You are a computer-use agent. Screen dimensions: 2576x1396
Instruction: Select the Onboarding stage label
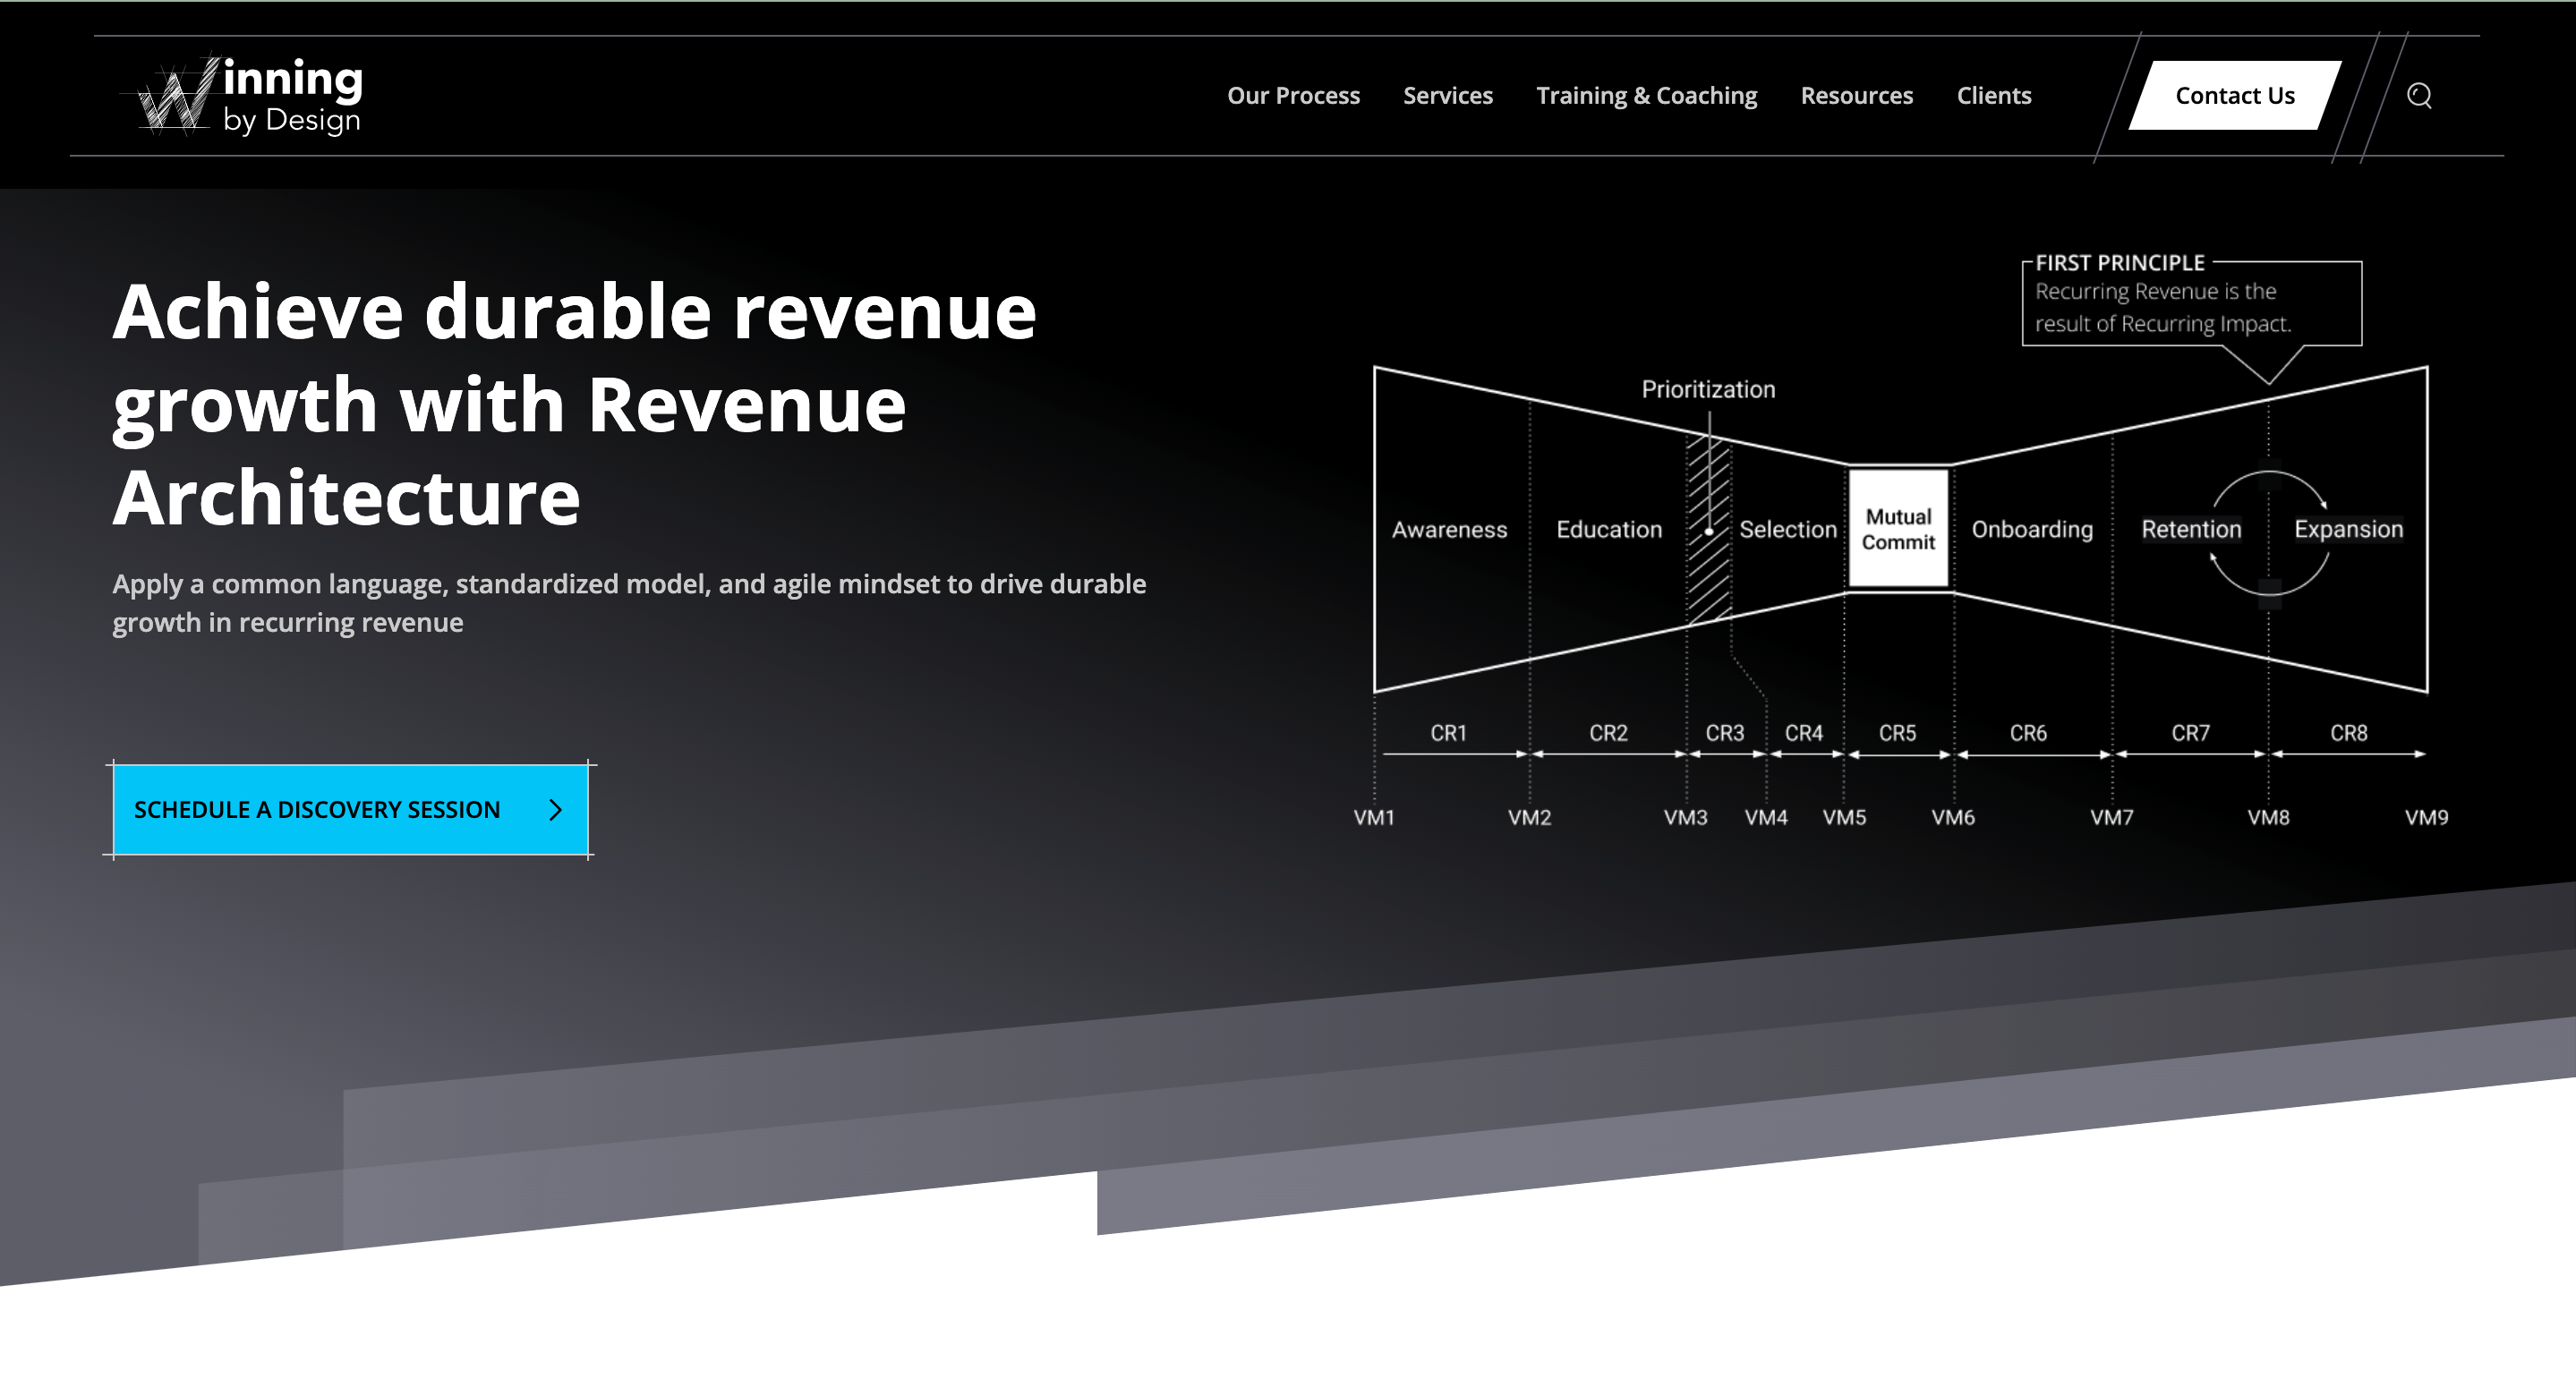point(2032,529)
